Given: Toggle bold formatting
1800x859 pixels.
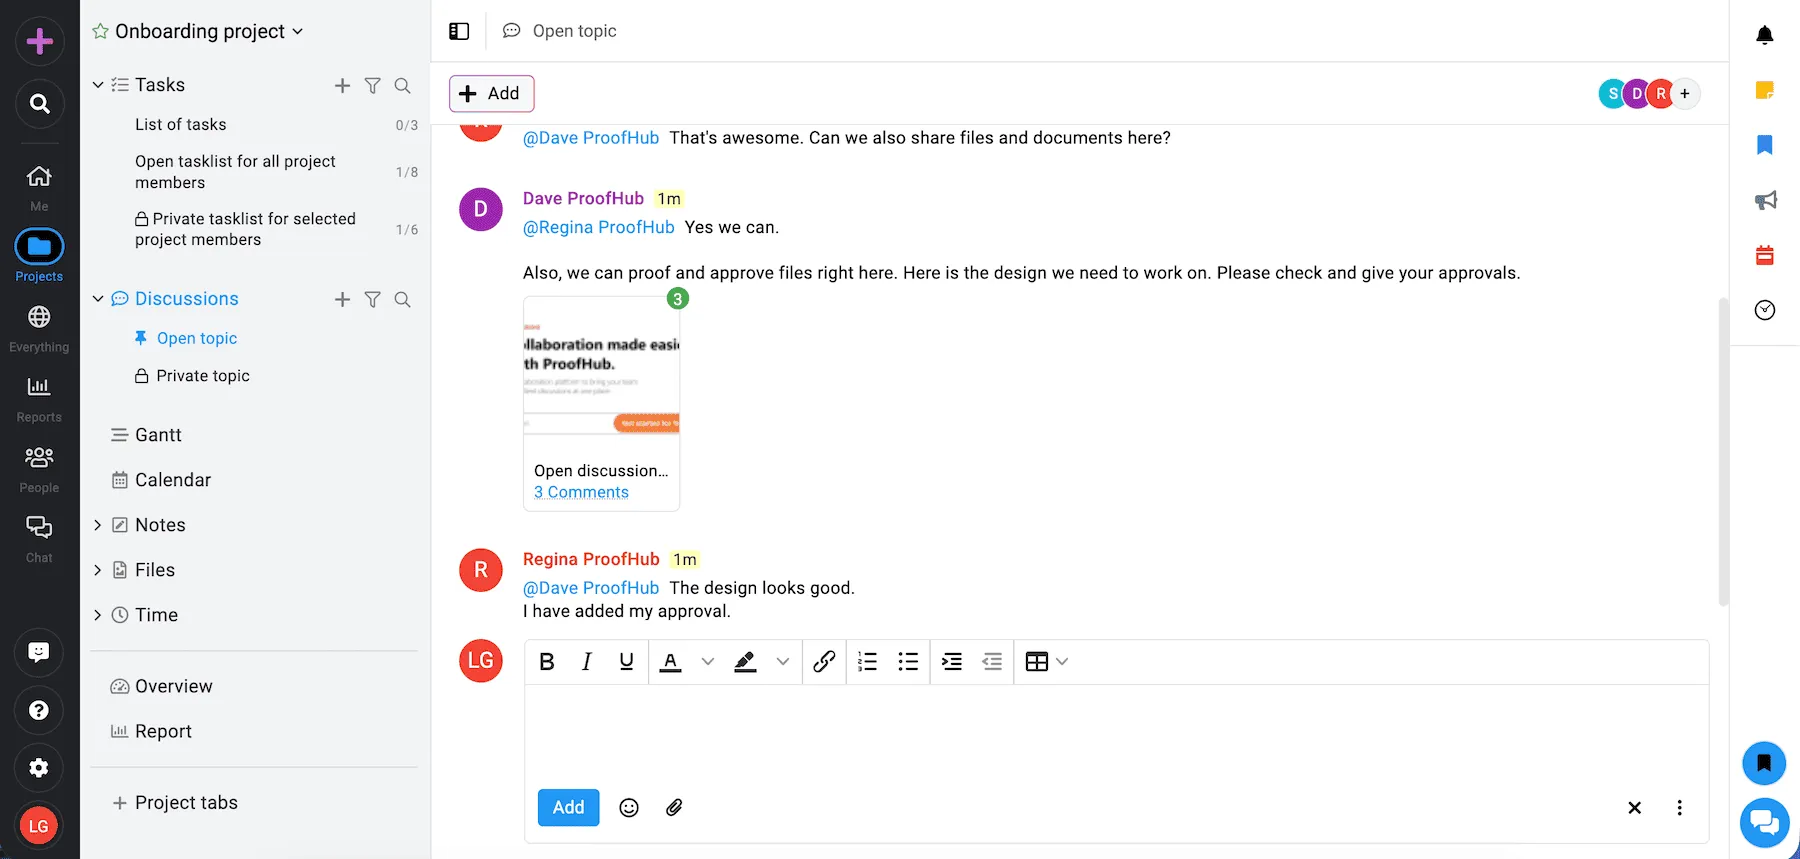Looking at the screenshot, I should coord(547,661).
